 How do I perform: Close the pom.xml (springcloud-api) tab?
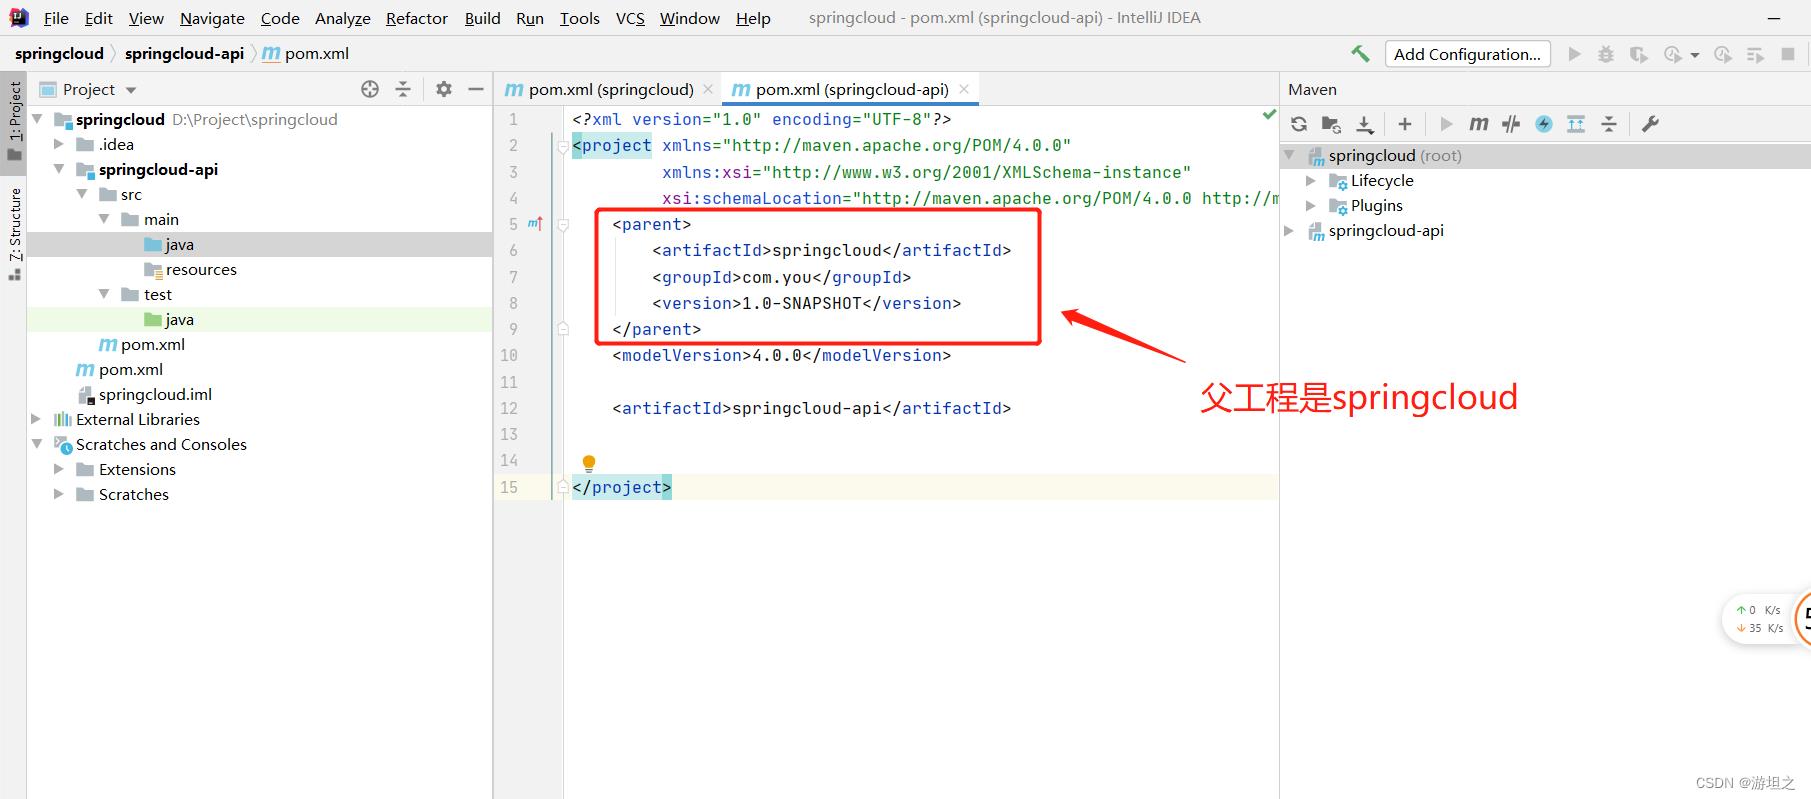pos(964,89)
